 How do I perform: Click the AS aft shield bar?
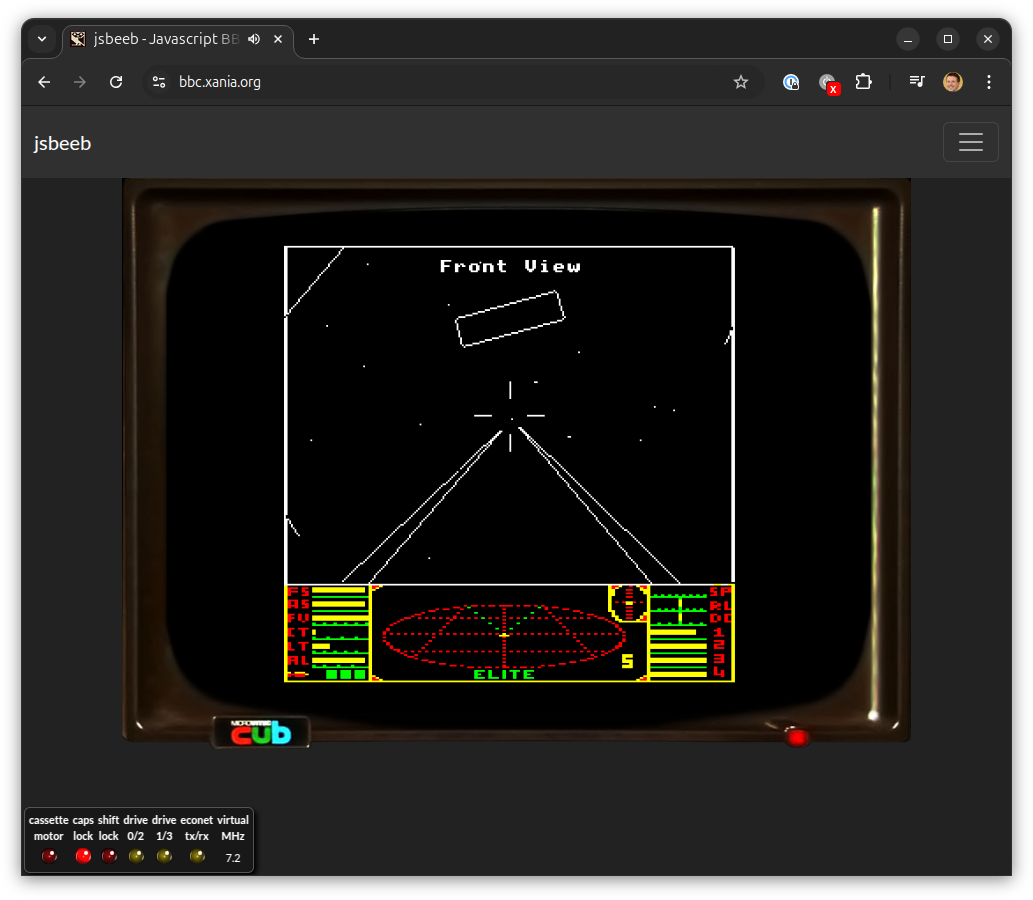coord(339,604)
